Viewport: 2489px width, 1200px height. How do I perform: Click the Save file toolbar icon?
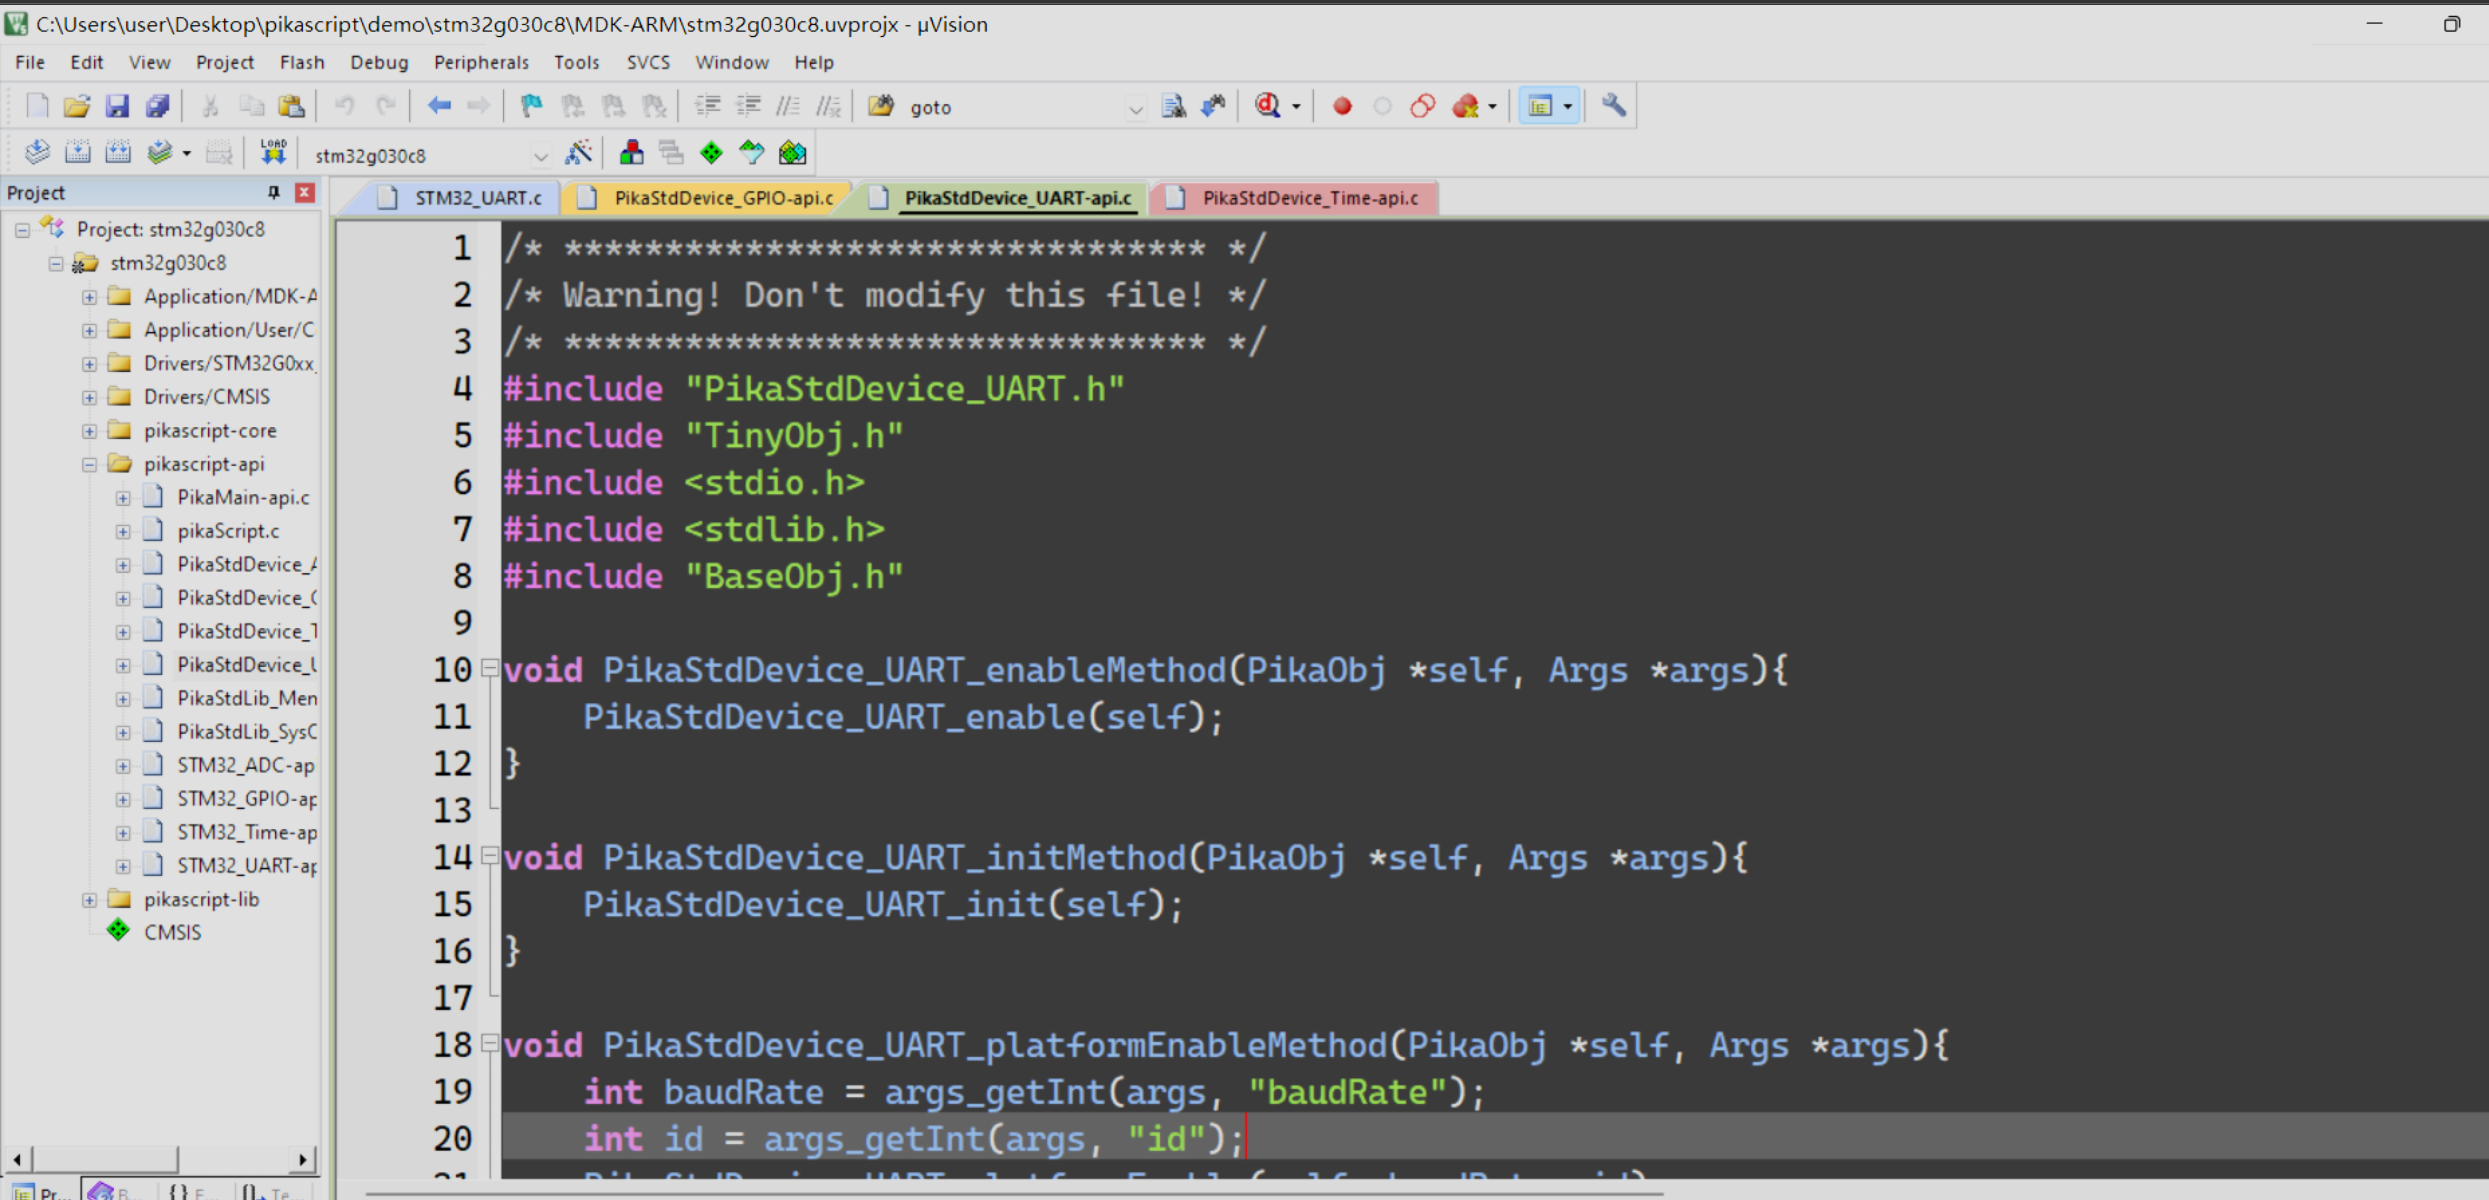117,106
